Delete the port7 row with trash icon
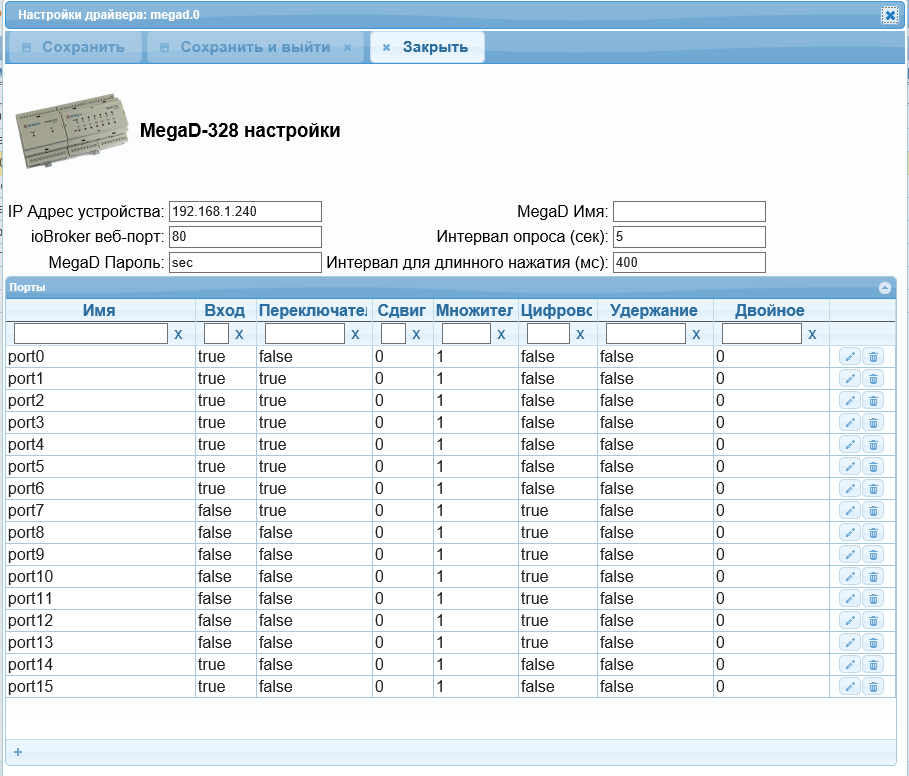 [873, 511]
